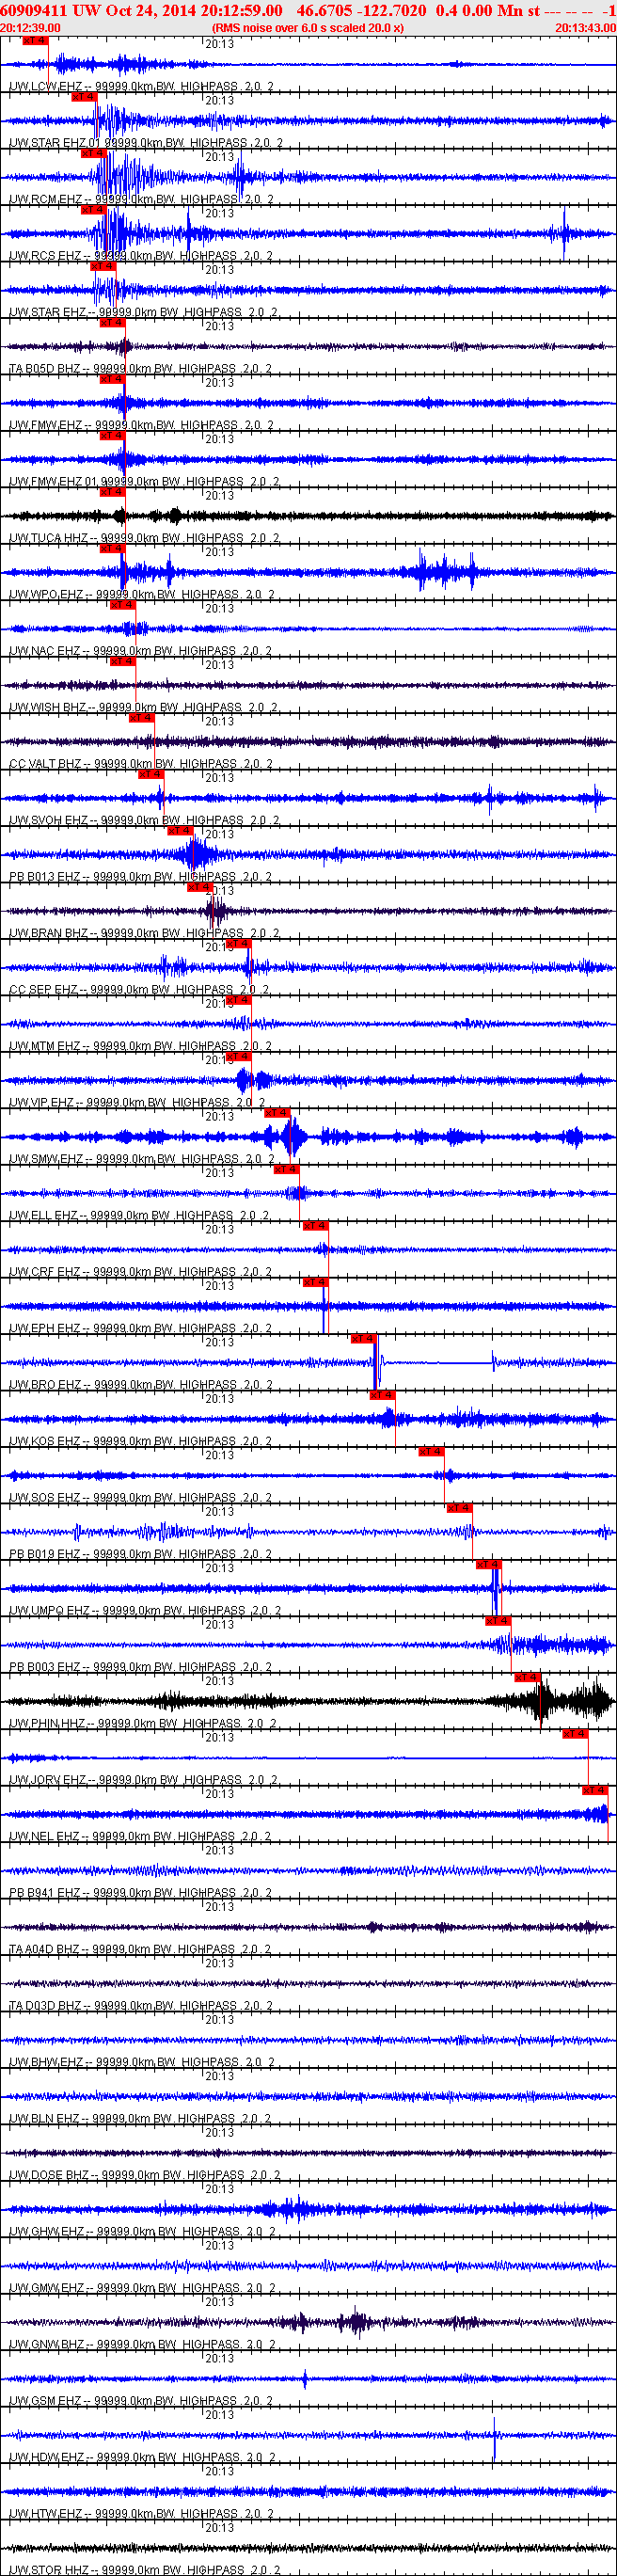Viewport: 617px width, 2576px height.
Task: Select the UW.WPO.EHZ station label
Action: (x=142, y=595)
